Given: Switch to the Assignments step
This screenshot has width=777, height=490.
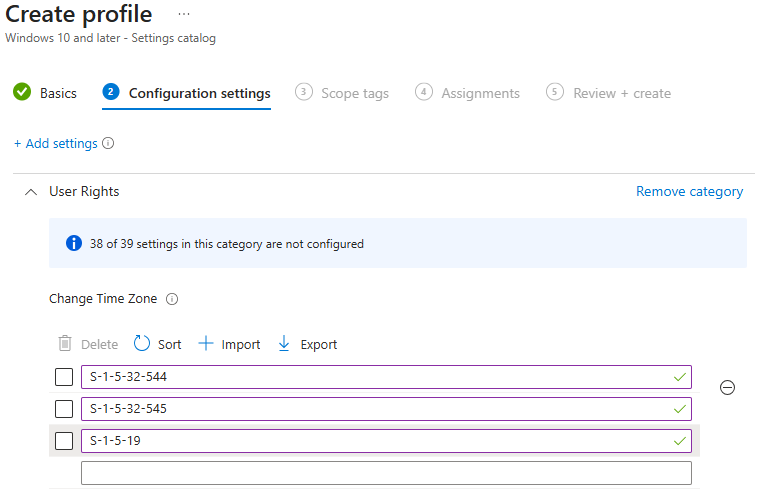Looking at the screenshot, I should click(x=467, y=93).
